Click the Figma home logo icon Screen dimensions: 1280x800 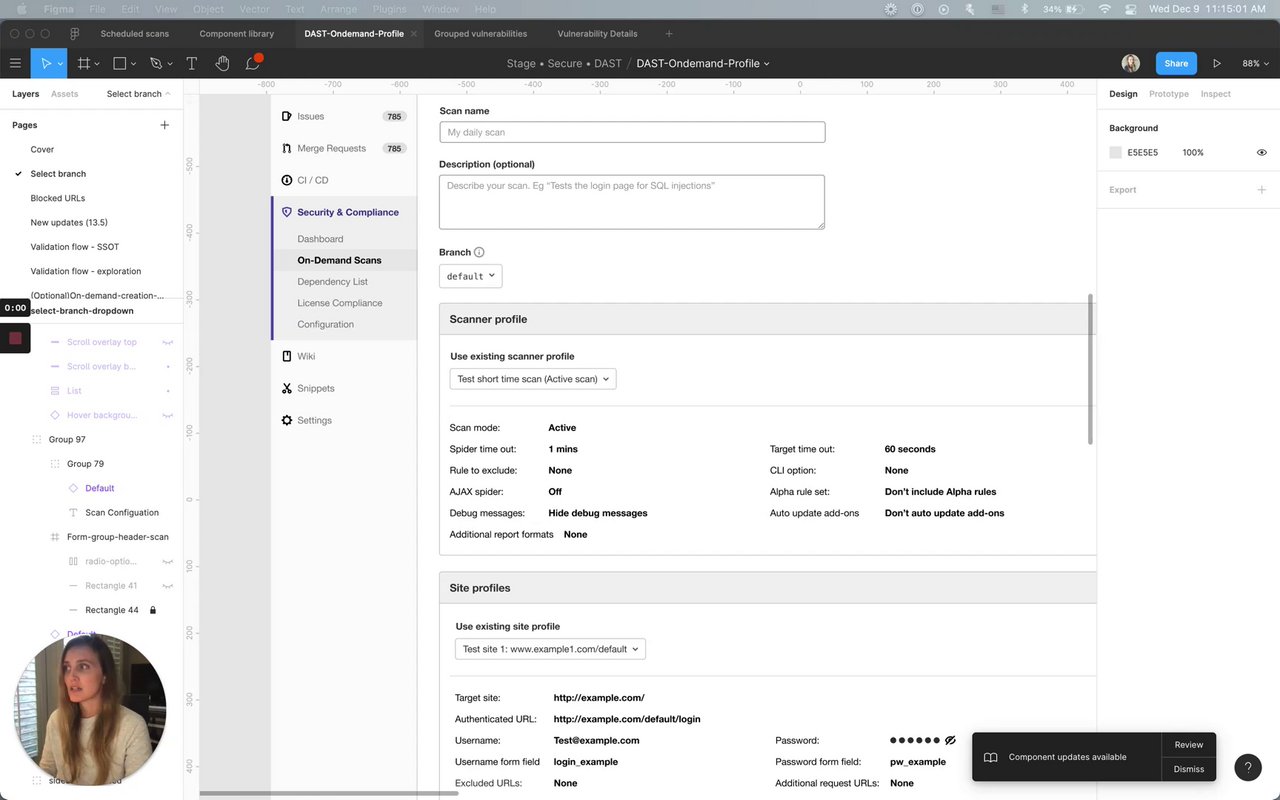pyautogui.click(x=75, y=33)
